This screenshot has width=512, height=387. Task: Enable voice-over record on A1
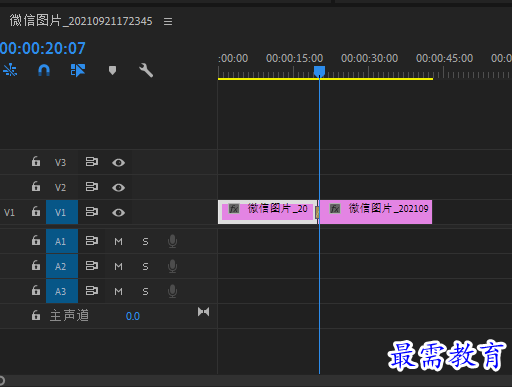(172, 241)
